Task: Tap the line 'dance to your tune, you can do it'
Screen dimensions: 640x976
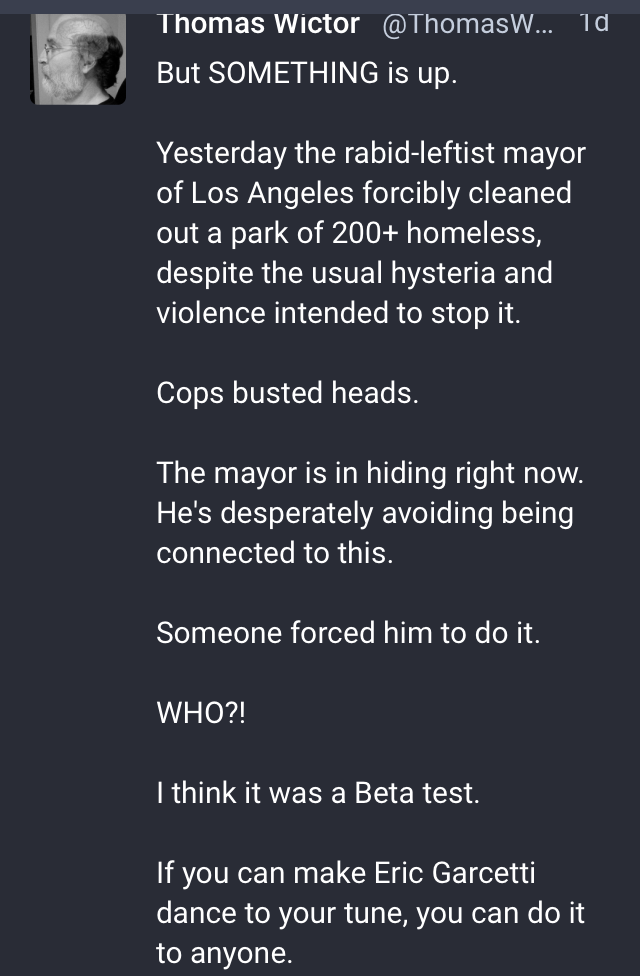Action: (x=370, y=913)
